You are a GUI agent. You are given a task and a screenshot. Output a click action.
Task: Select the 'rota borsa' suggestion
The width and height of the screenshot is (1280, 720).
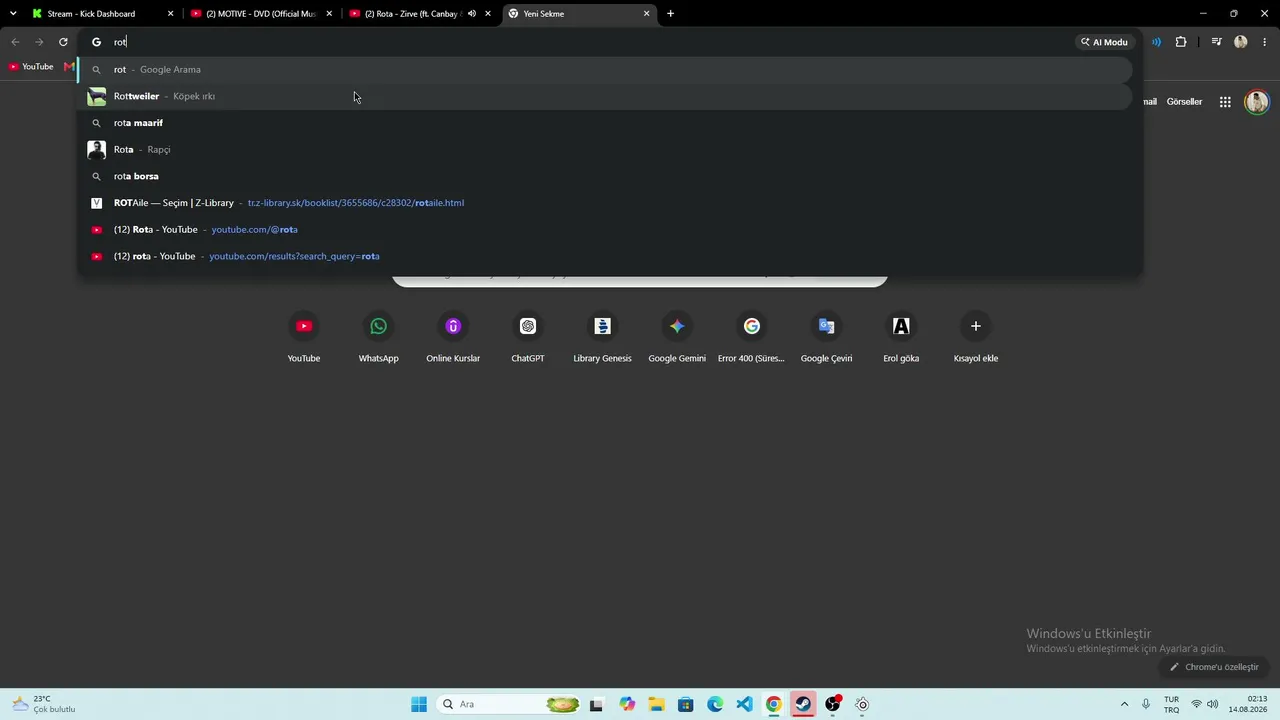tap(605, 176)
